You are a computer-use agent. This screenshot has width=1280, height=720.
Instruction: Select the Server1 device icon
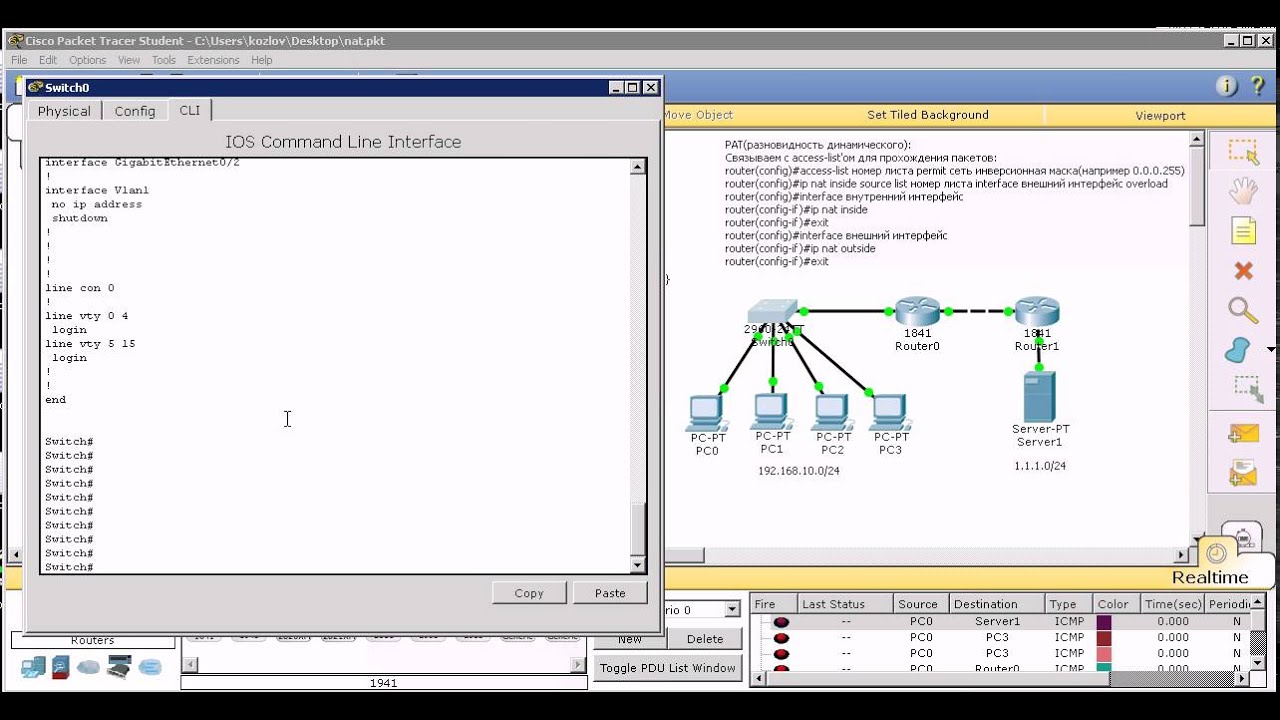pyautogui.click(x=1039, y=396)
